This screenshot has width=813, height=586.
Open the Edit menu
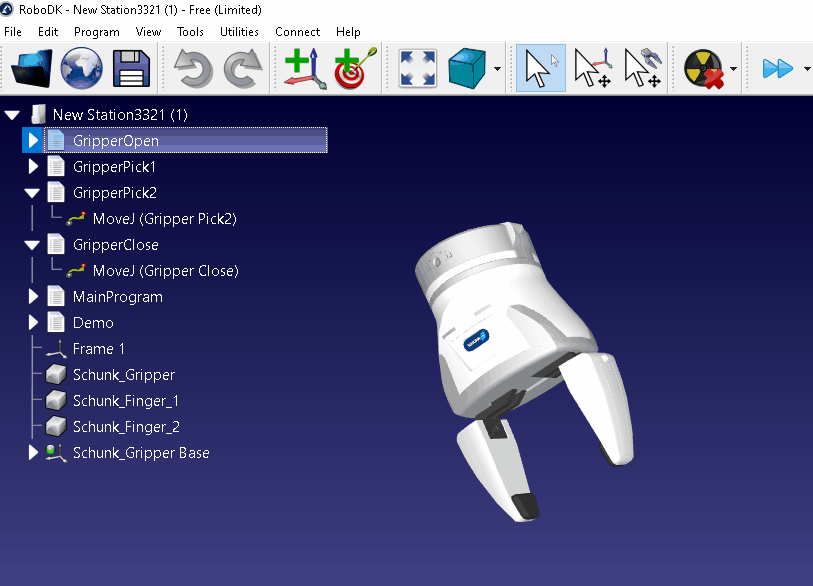48,32
